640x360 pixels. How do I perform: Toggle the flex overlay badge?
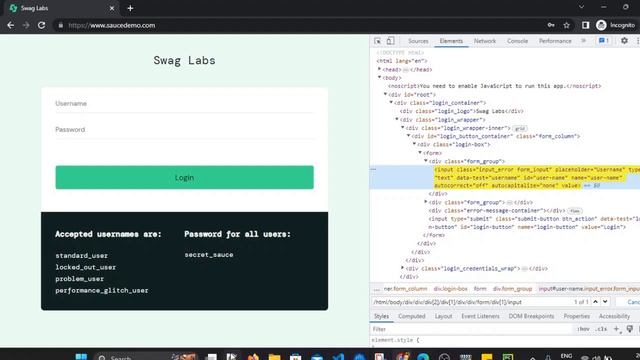click(x=575, y=211)
